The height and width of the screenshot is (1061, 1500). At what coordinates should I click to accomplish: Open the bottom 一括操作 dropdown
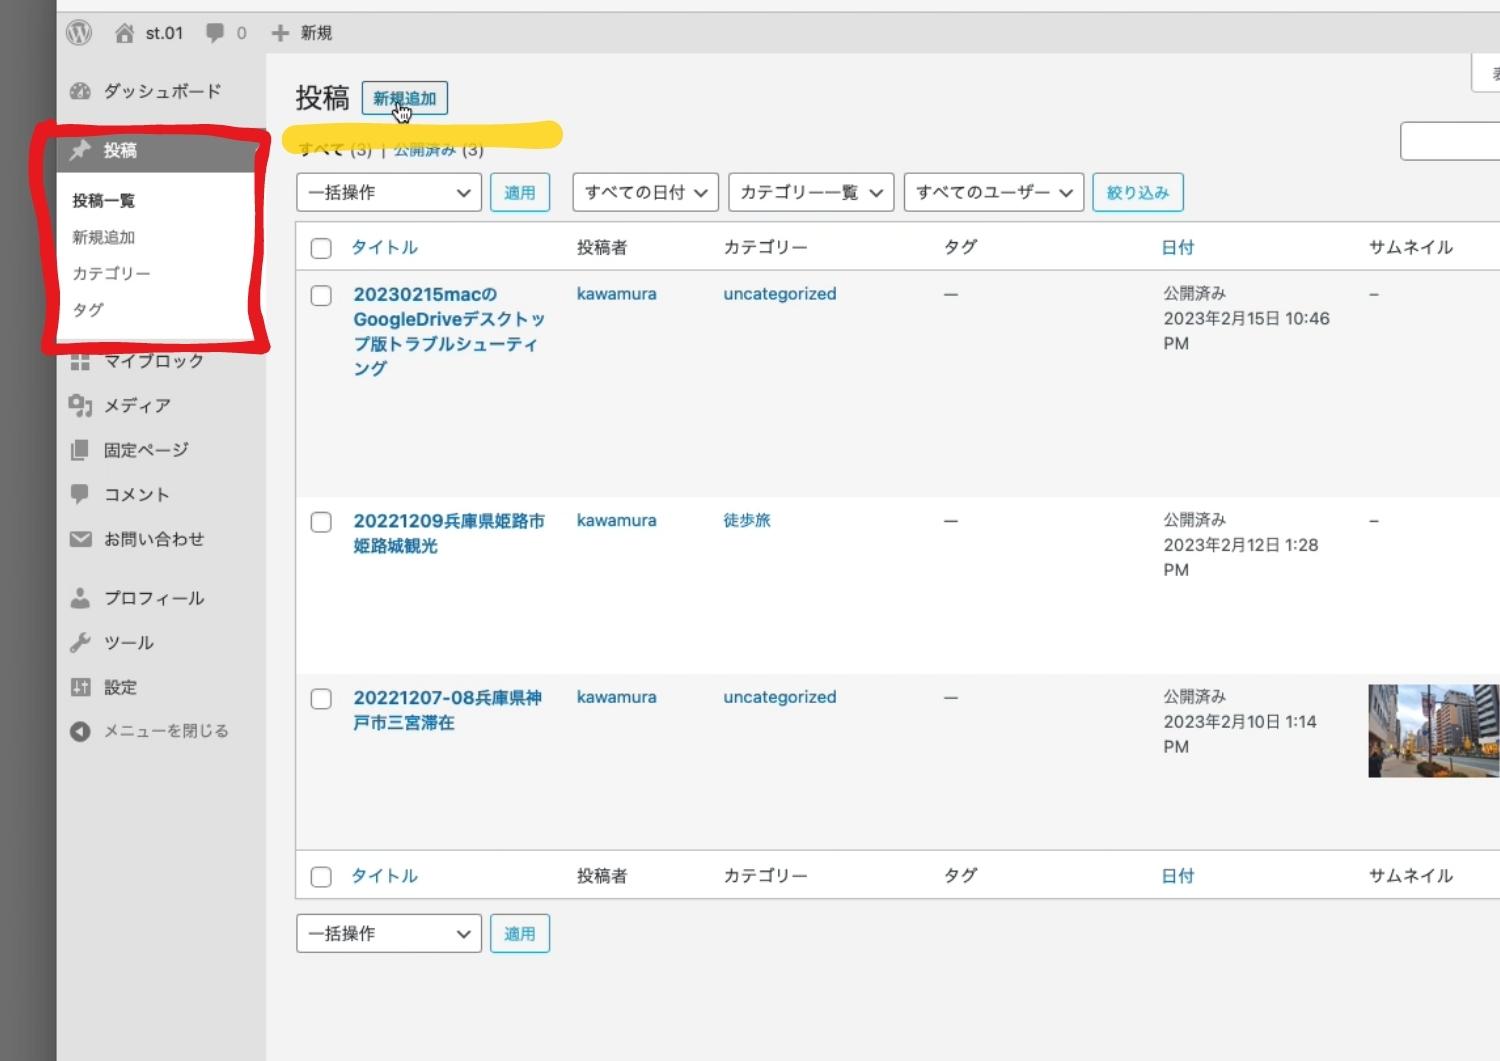coord(389,933)
